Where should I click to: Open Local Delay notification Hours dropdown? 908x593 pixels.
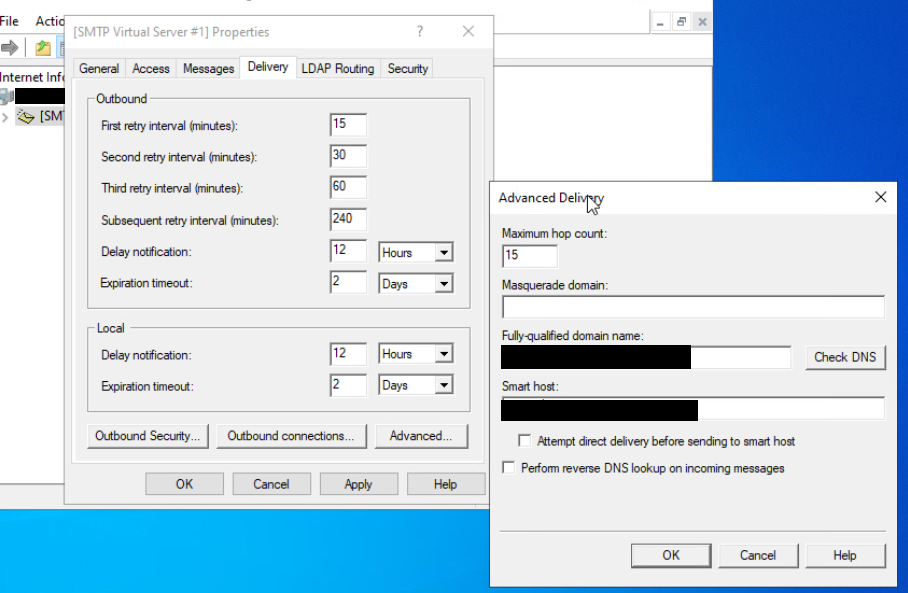tap(444, 354)
